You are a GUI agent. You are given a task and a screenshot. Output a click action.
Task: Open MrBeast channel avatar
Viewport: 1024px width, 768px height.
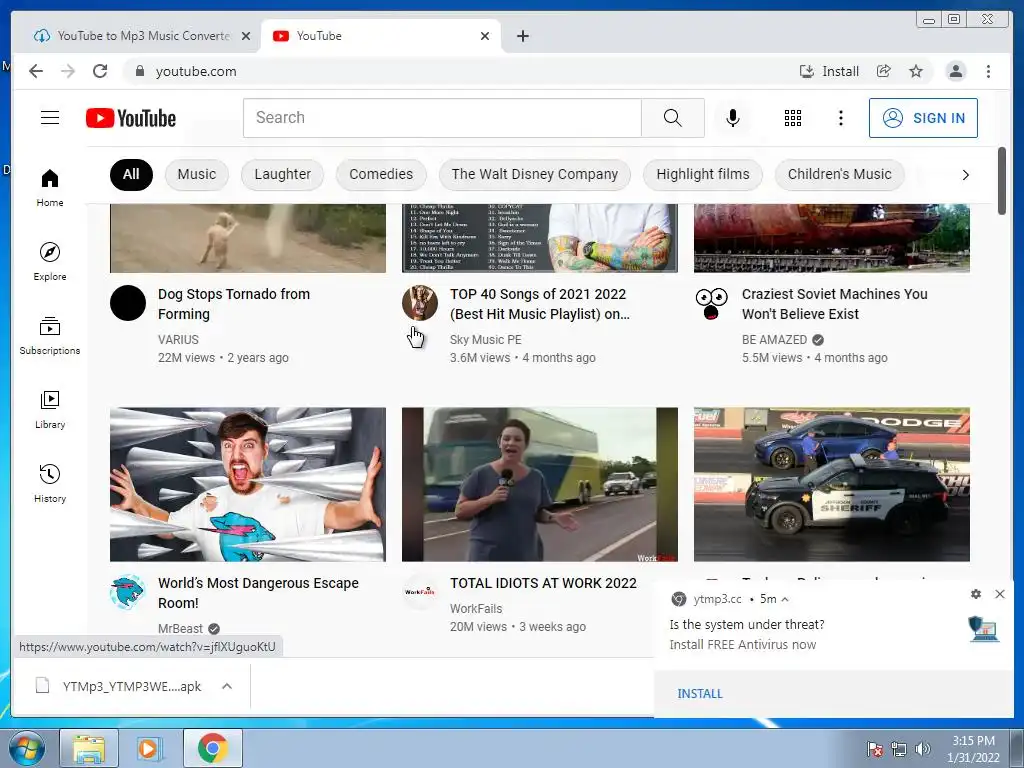click(x=128, y=592)
